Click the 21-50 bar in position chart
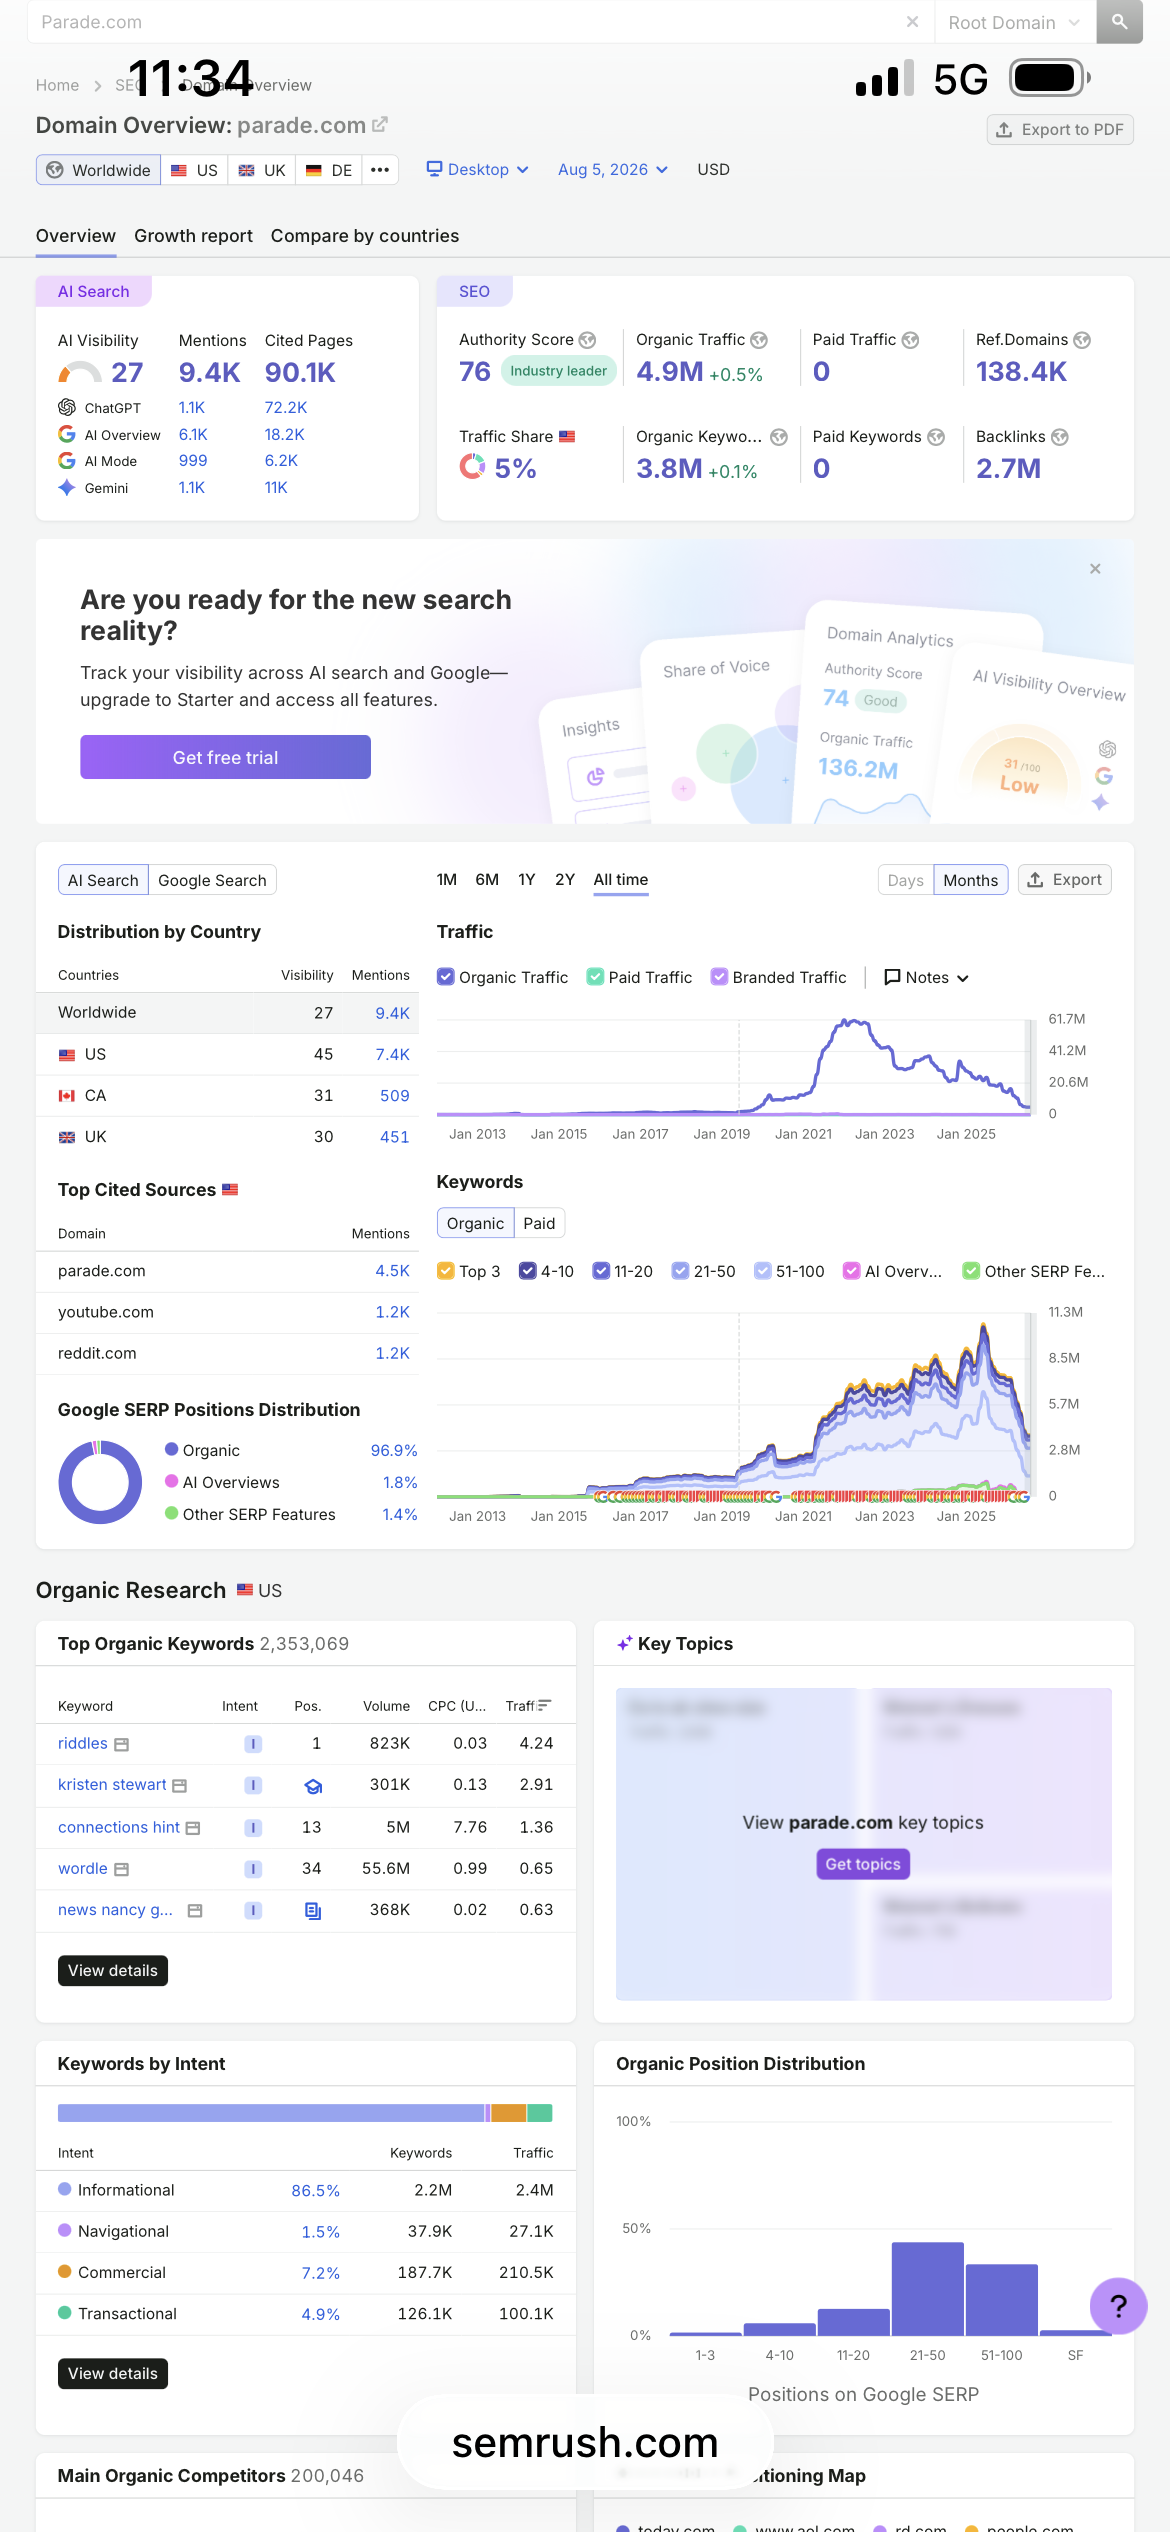The image size is (1170, 2532). 927,2288
